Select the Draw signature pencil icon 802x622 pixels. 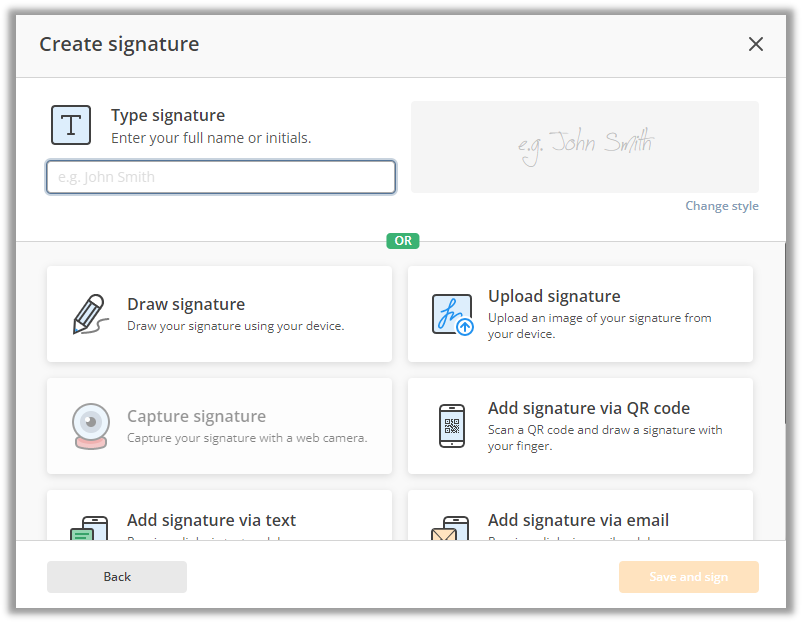tap(90, 314)
